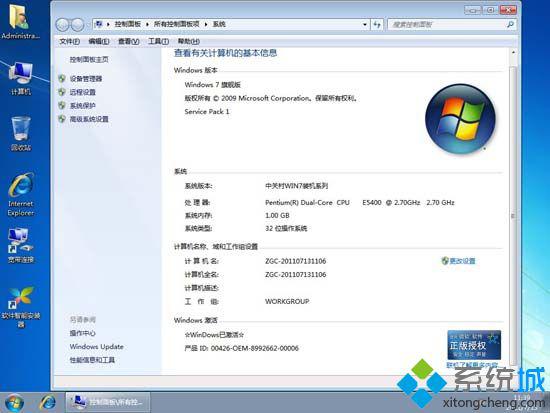Open the Administrator folder desktop icon

pos(19,21)
